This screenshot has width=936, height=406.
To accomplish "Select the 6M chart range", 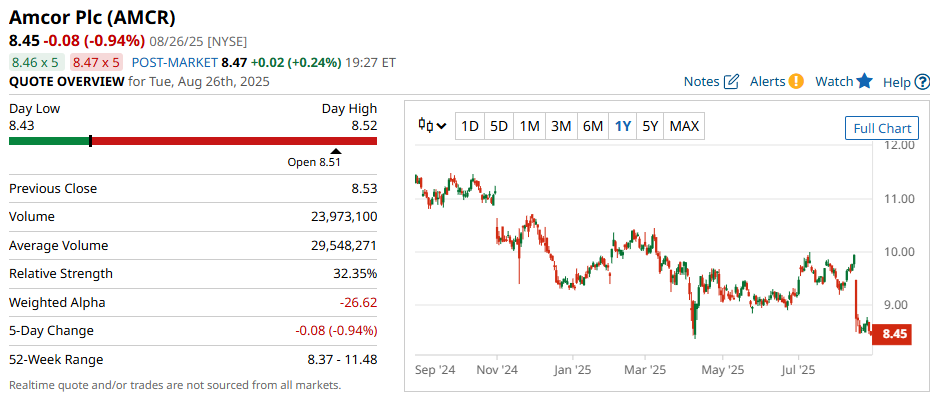I will click(x=593, y=127).
